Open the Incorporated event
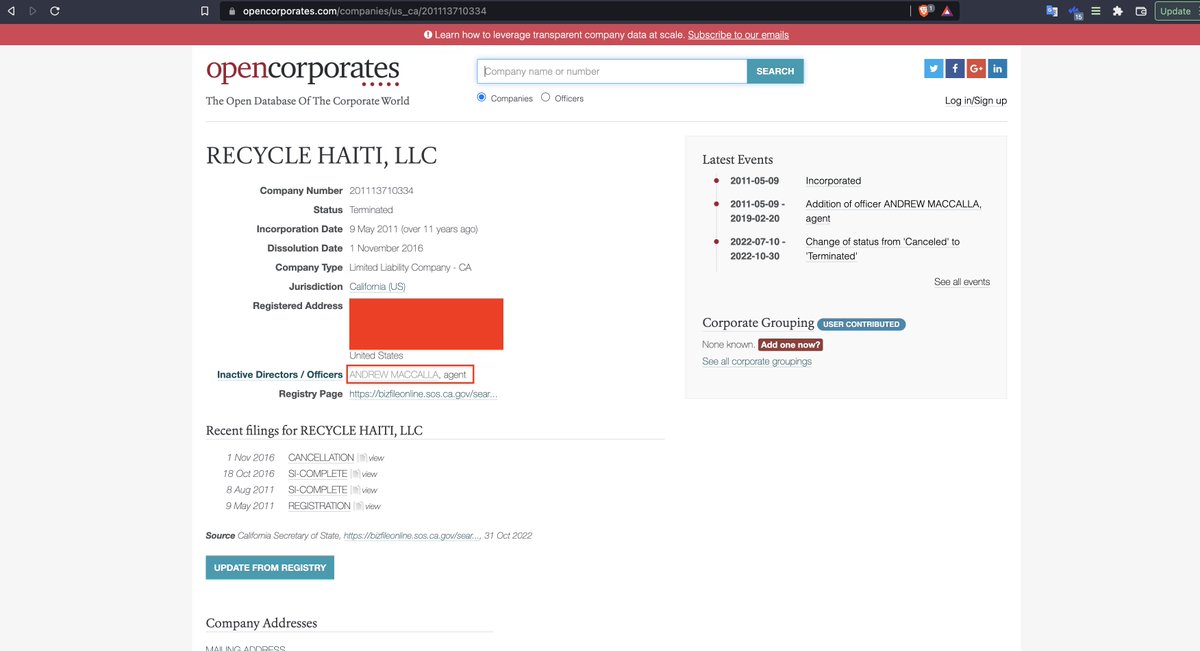1200x651 pixels. pyautogui.click(x=833, y=181)
